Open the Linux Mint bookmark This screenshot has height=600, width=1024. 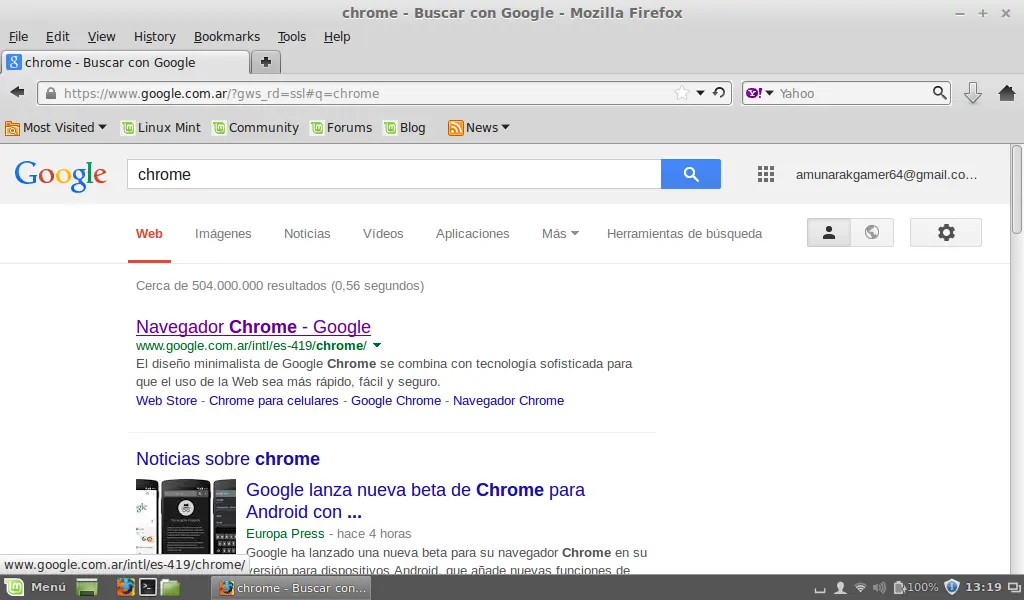point(161,127)
